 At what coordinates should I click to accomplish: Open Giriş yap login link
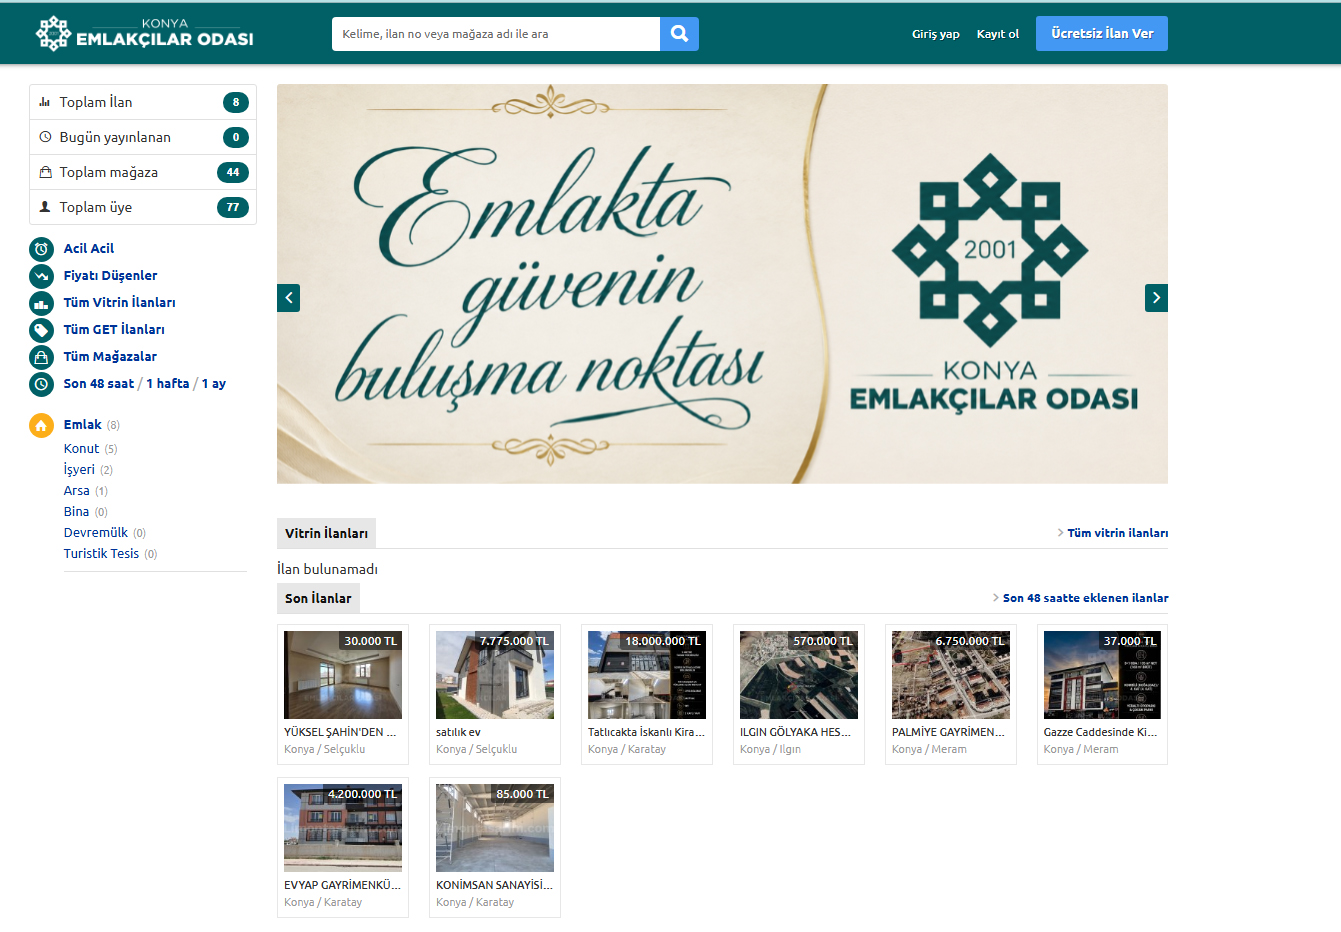coord(935,34)
